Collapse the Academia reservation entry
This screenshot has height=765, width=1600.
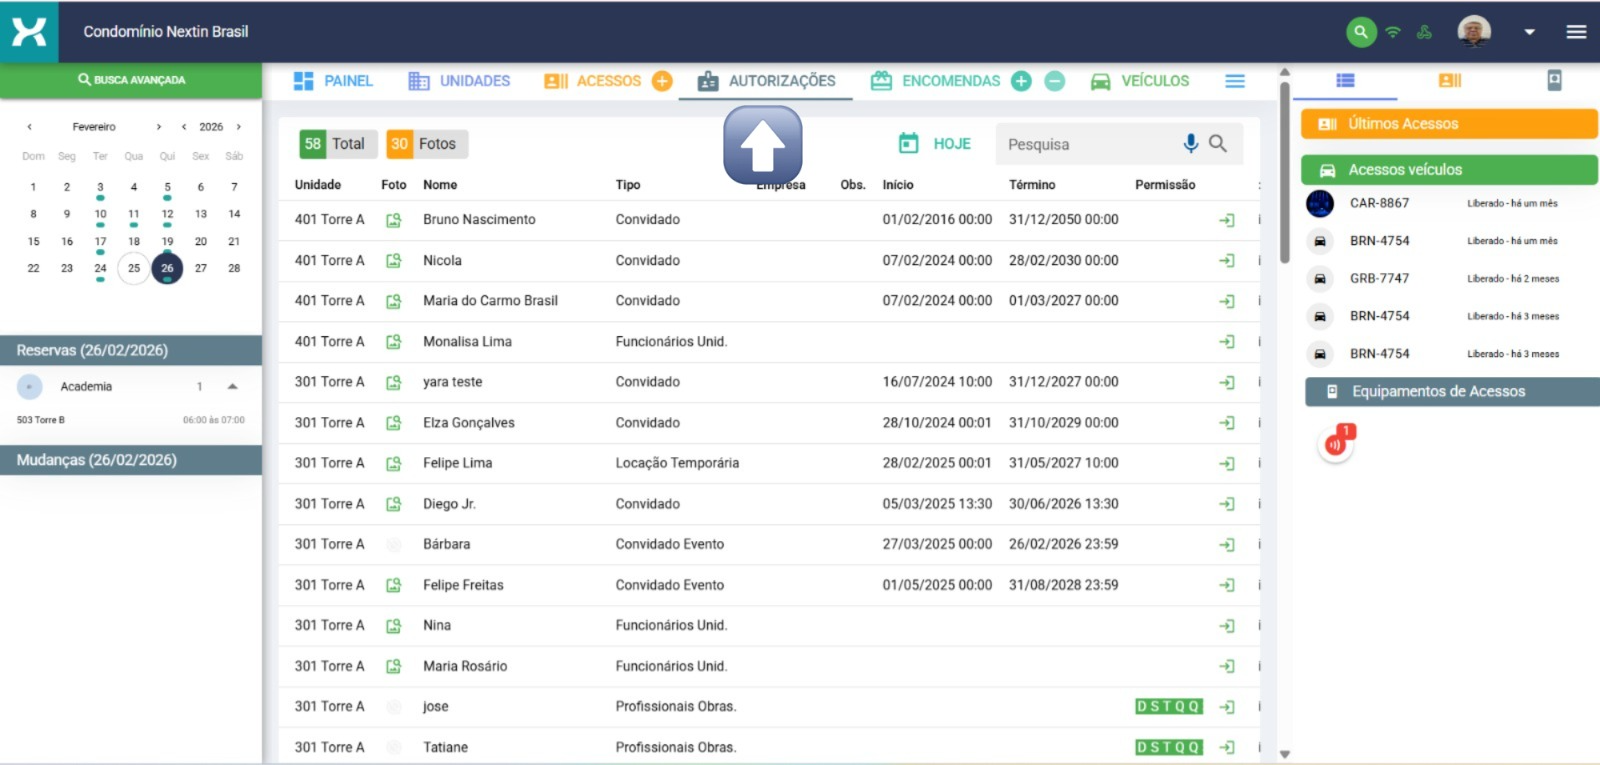(x=232, y=387)
